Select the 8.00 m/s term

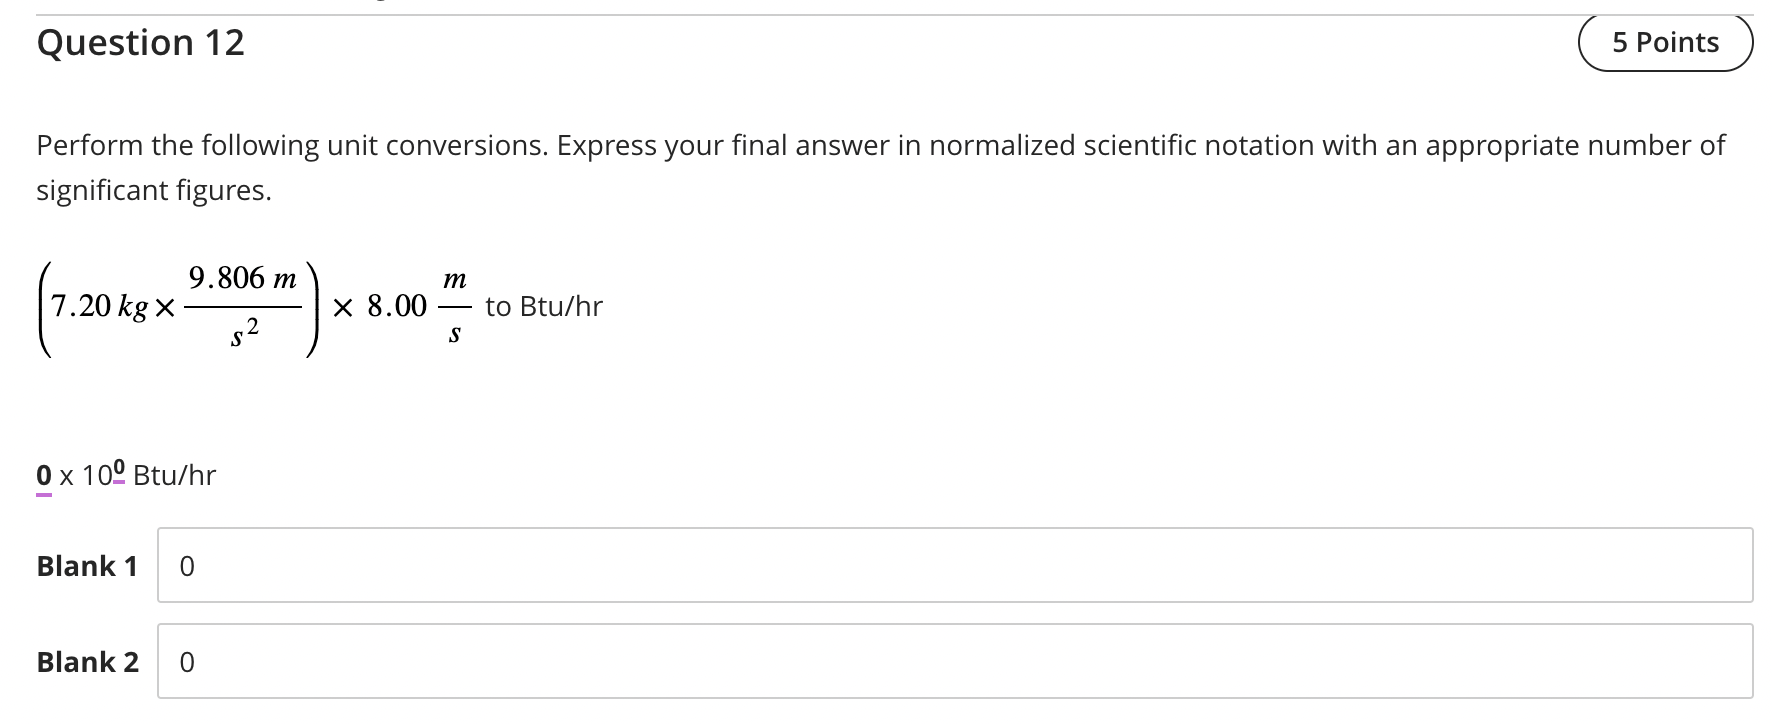(x=421, y=306)
